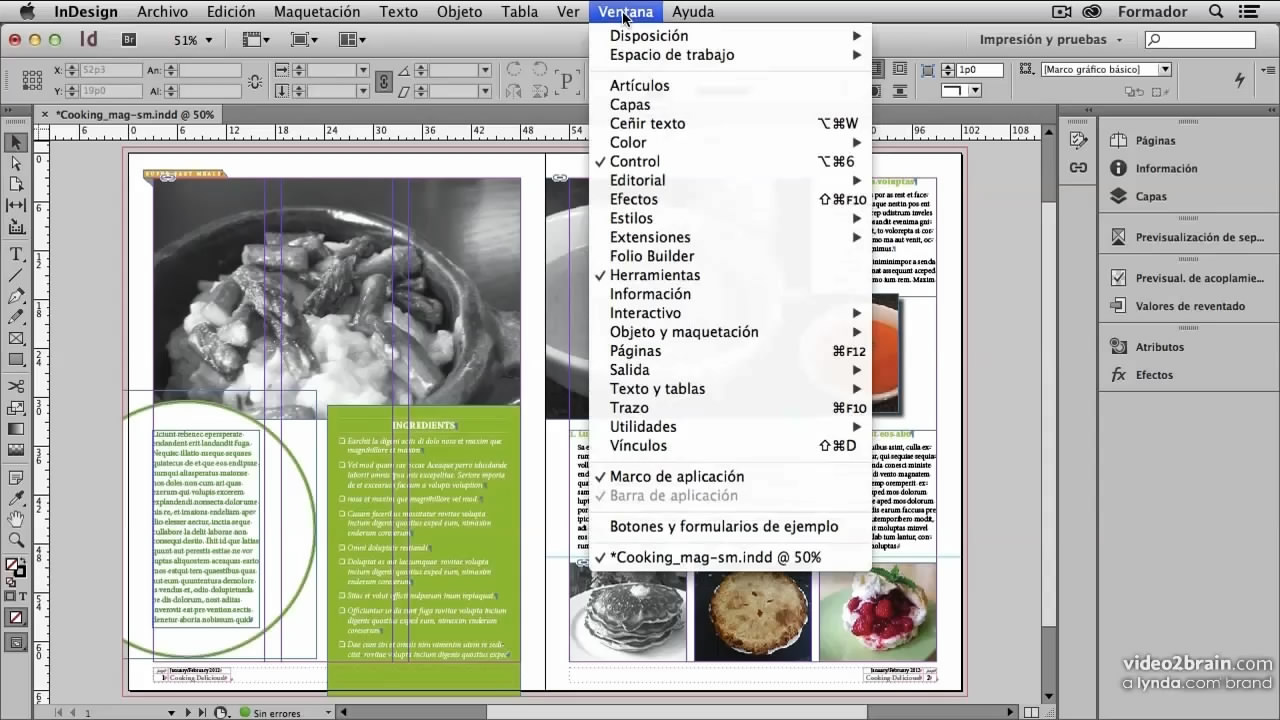Click the fill and stroke color swatch
1280x720 pixels.
[x=15, y=568]
